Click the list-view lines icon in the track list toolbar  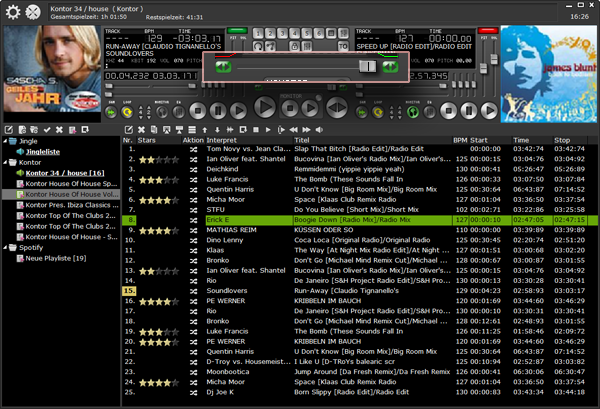(x=192, y=130)
